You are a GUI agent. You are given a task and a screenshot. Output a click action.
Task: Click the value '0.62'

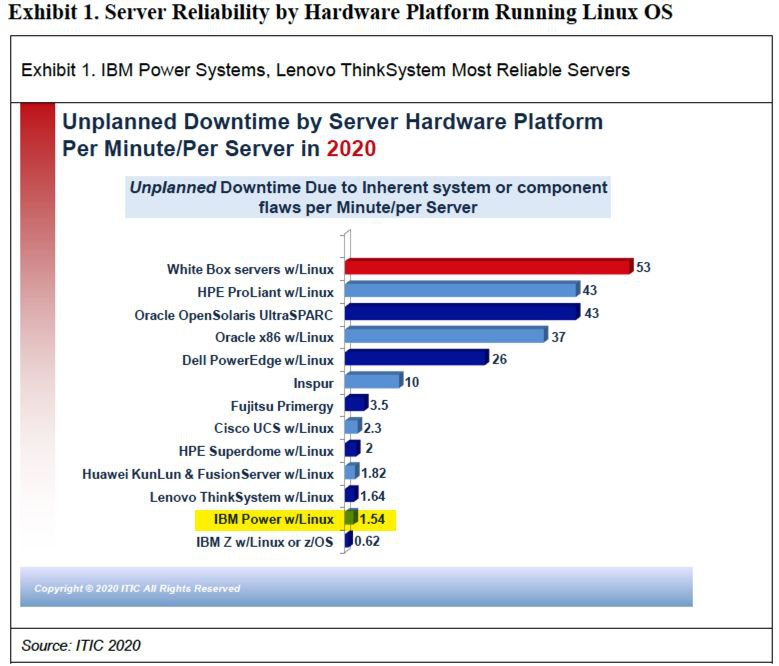pyautogui.click(x=367, y=541)
